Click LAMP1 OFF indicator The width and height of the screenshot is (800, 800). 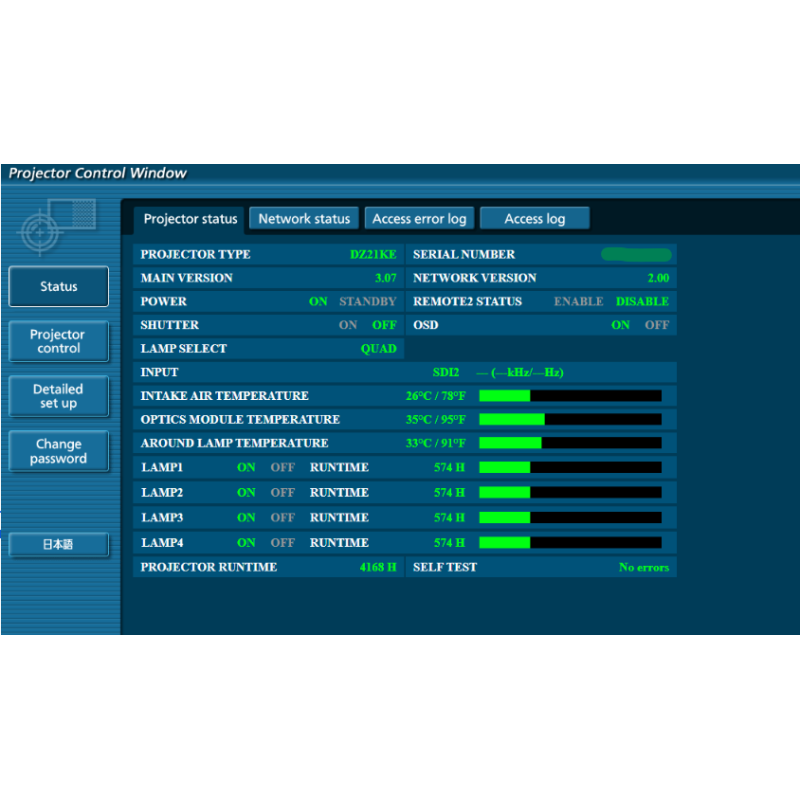(x=283, y=467)
